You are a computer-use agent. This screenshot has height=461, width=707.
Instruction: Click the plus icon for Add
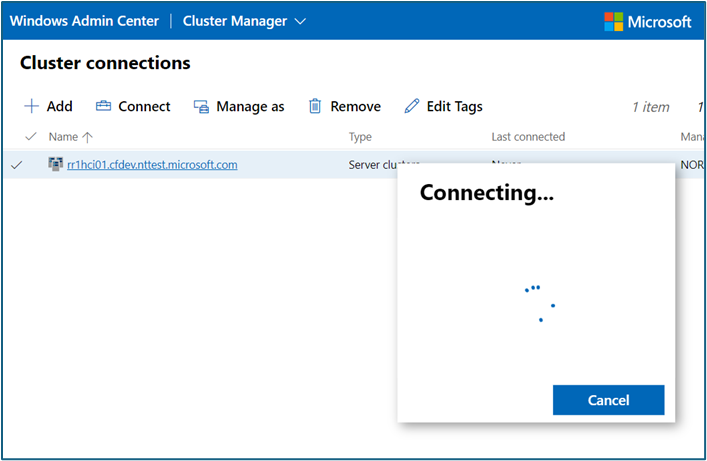click(31, 106)
